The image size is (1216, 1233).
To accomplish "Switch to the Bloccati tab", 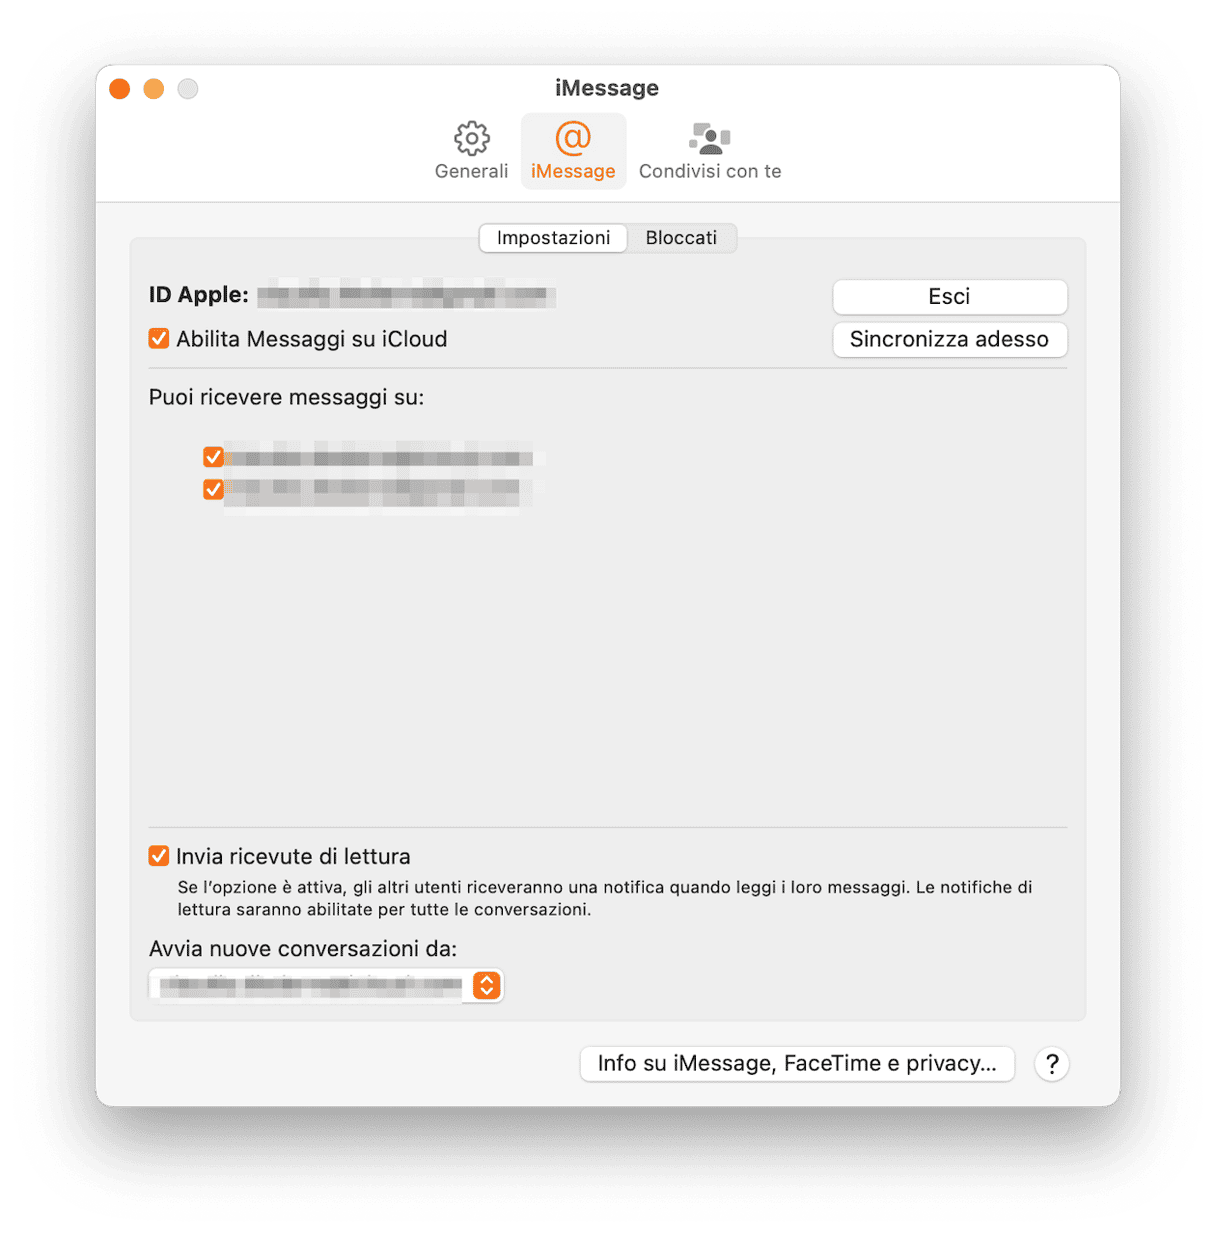I will point(681,238).
